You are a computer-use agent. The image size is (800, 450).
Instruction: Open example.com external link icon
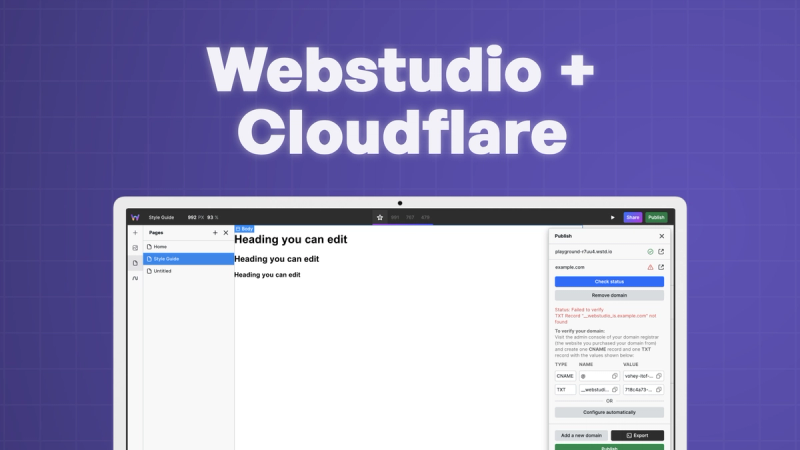661,267
